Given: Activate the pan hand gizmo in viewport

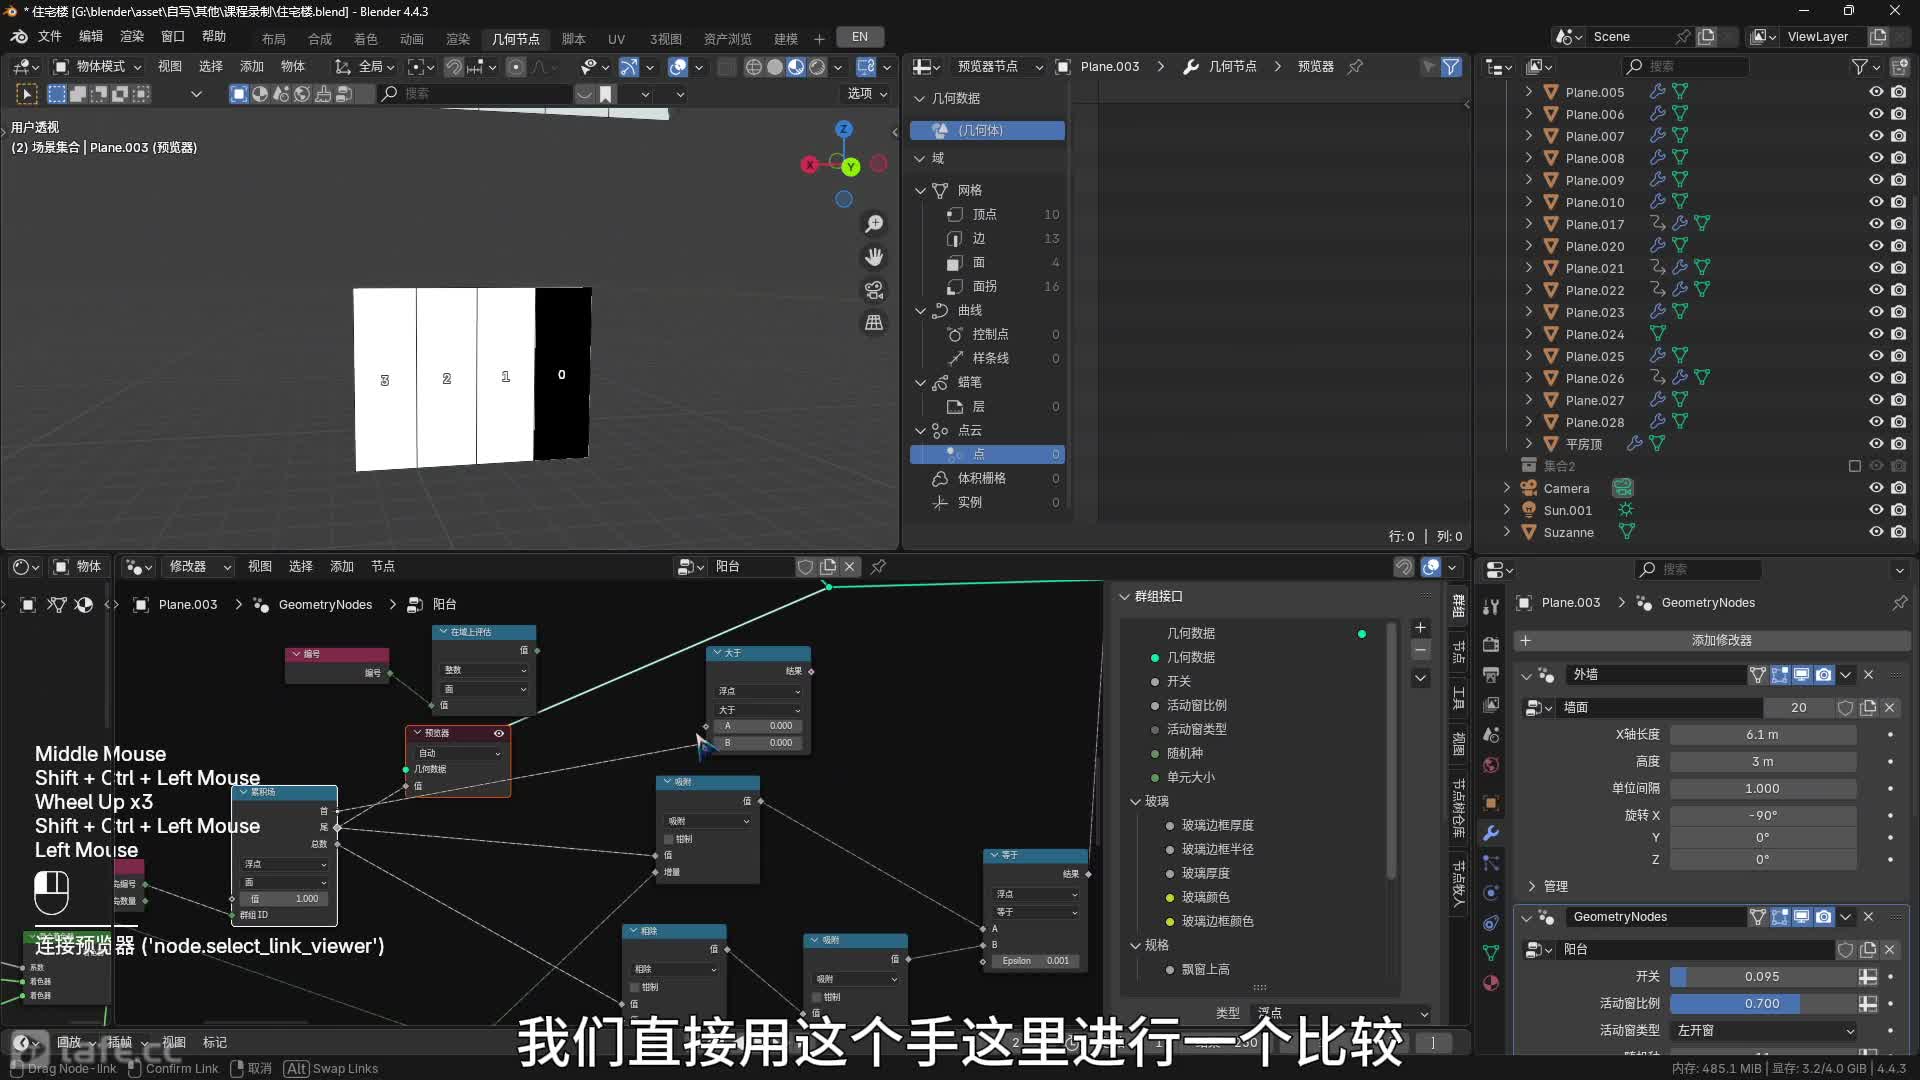Looking at the screenshot, I should point(874,257).
